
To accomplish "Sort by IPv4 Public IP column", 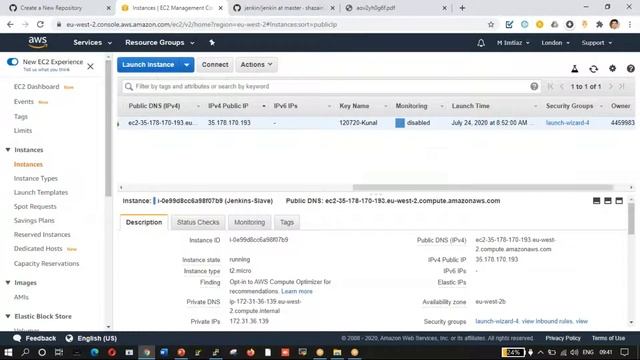I will 228,106.
